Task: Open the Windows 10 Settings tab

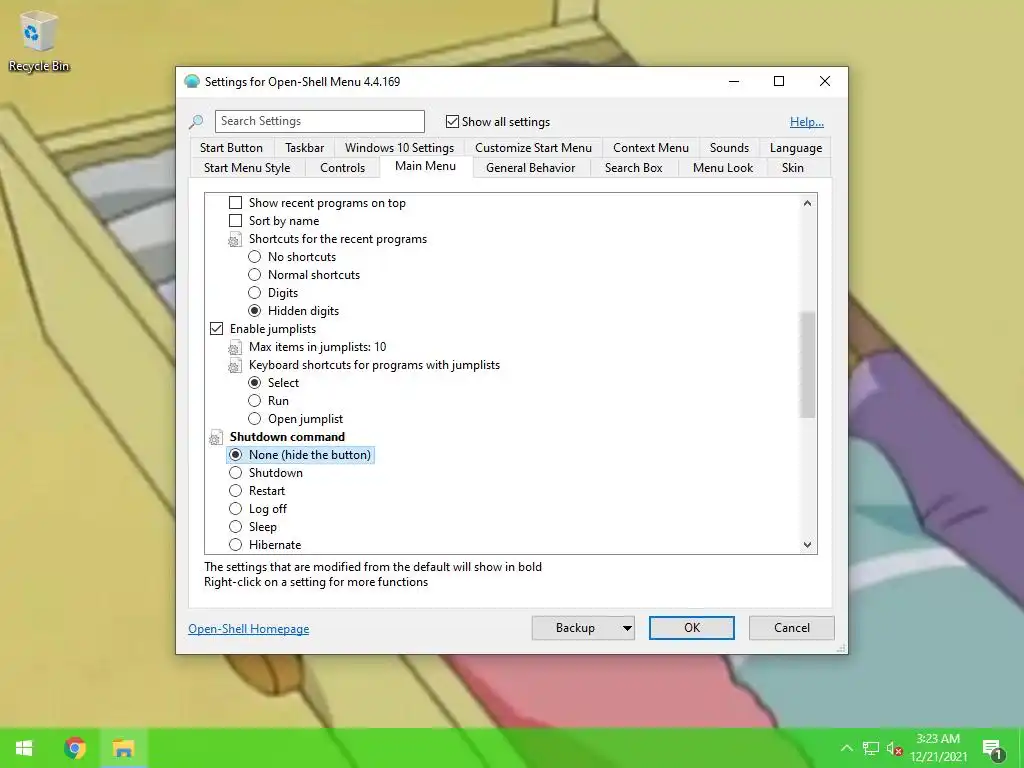Action: [399, 148]
